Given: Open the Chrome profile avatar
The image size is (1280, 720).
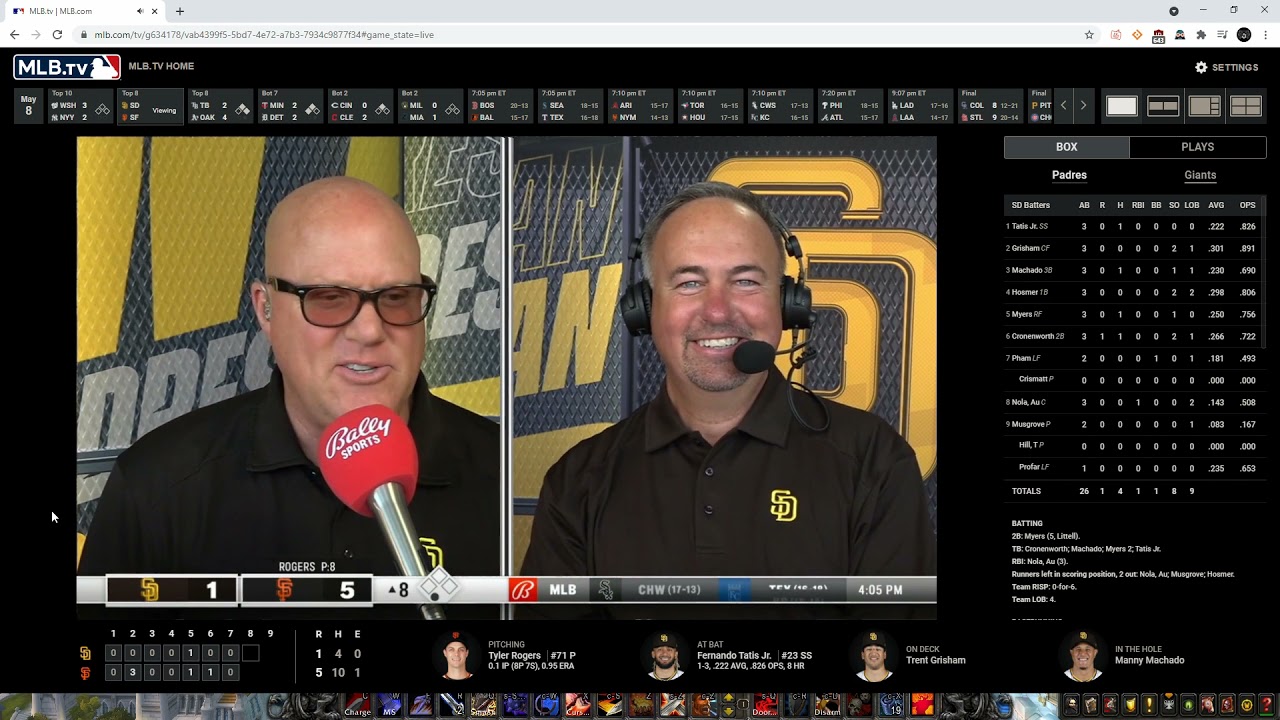Looking at the screenshot, I should tap(1244, 35).
